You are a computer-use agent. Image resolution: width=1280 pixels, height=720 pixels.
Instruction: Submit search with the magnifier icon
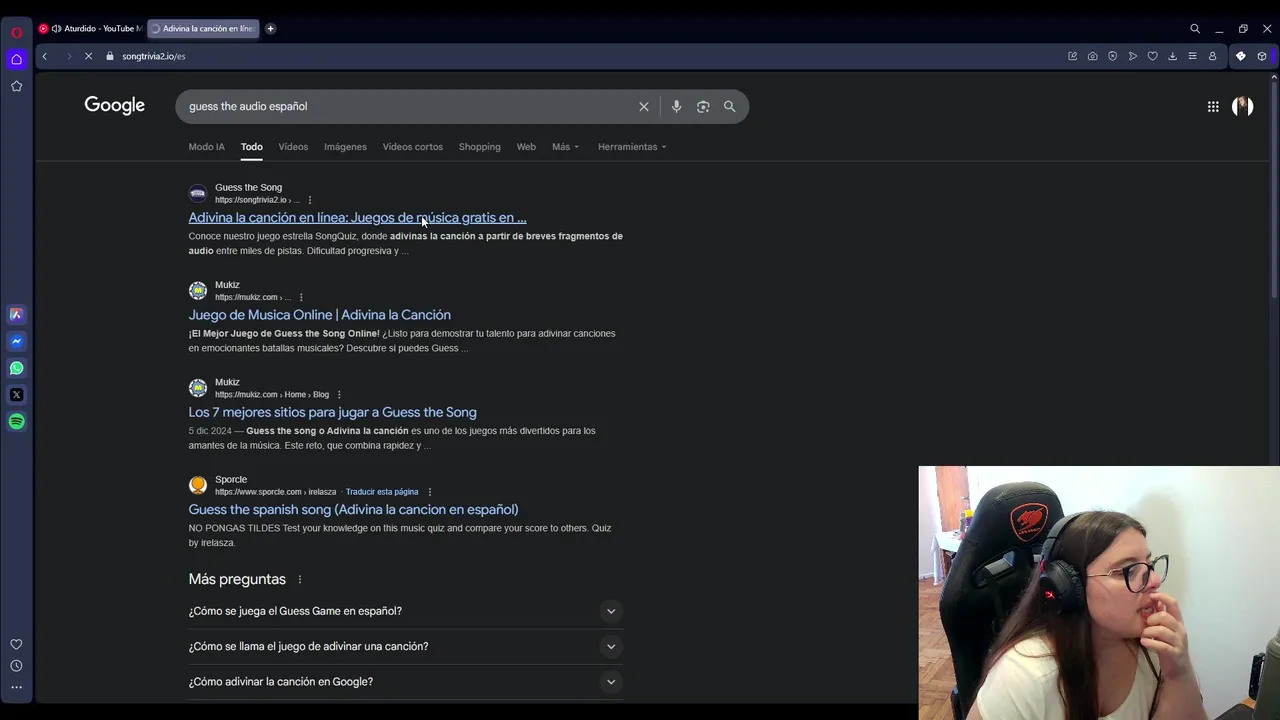[x=729, y=106]
